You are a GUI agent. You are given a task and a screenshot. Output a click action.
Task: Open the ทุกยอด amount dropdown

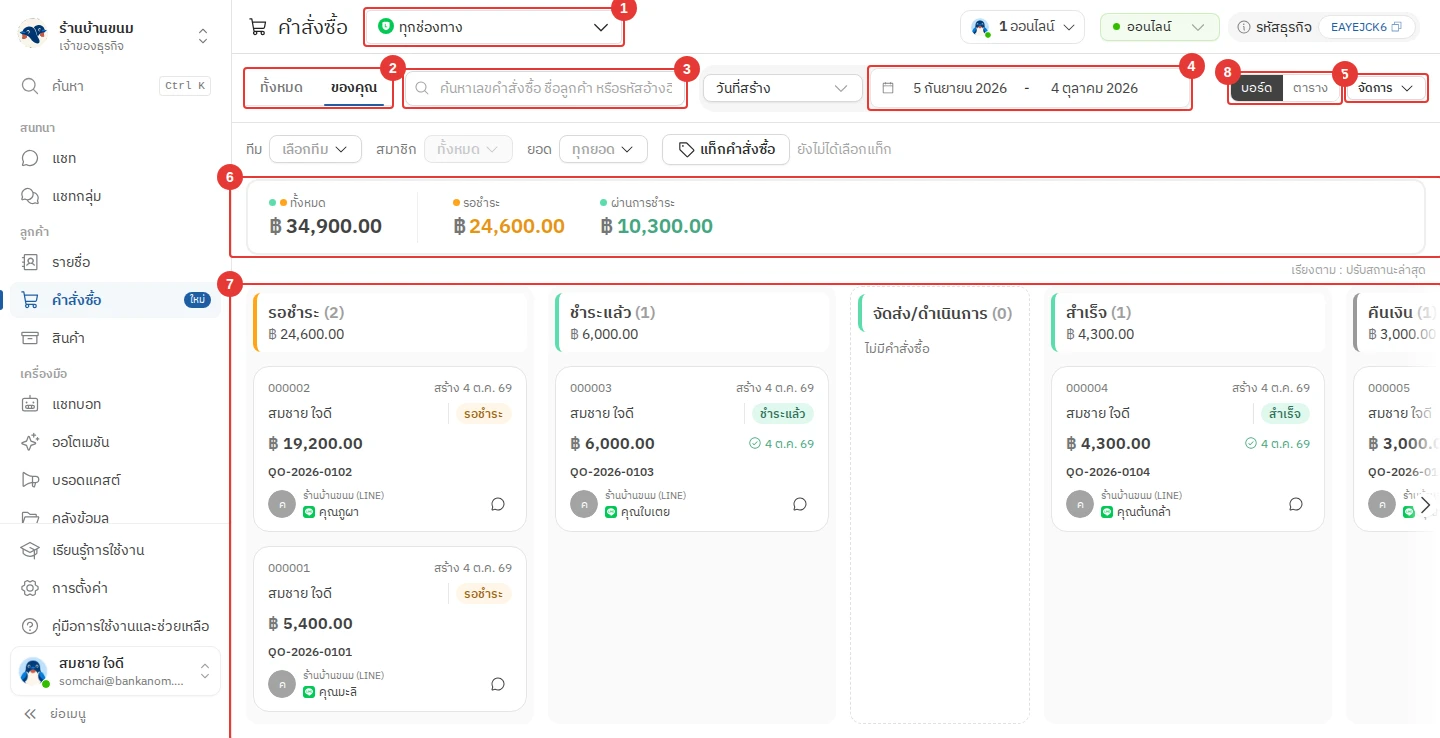point(602,149)
